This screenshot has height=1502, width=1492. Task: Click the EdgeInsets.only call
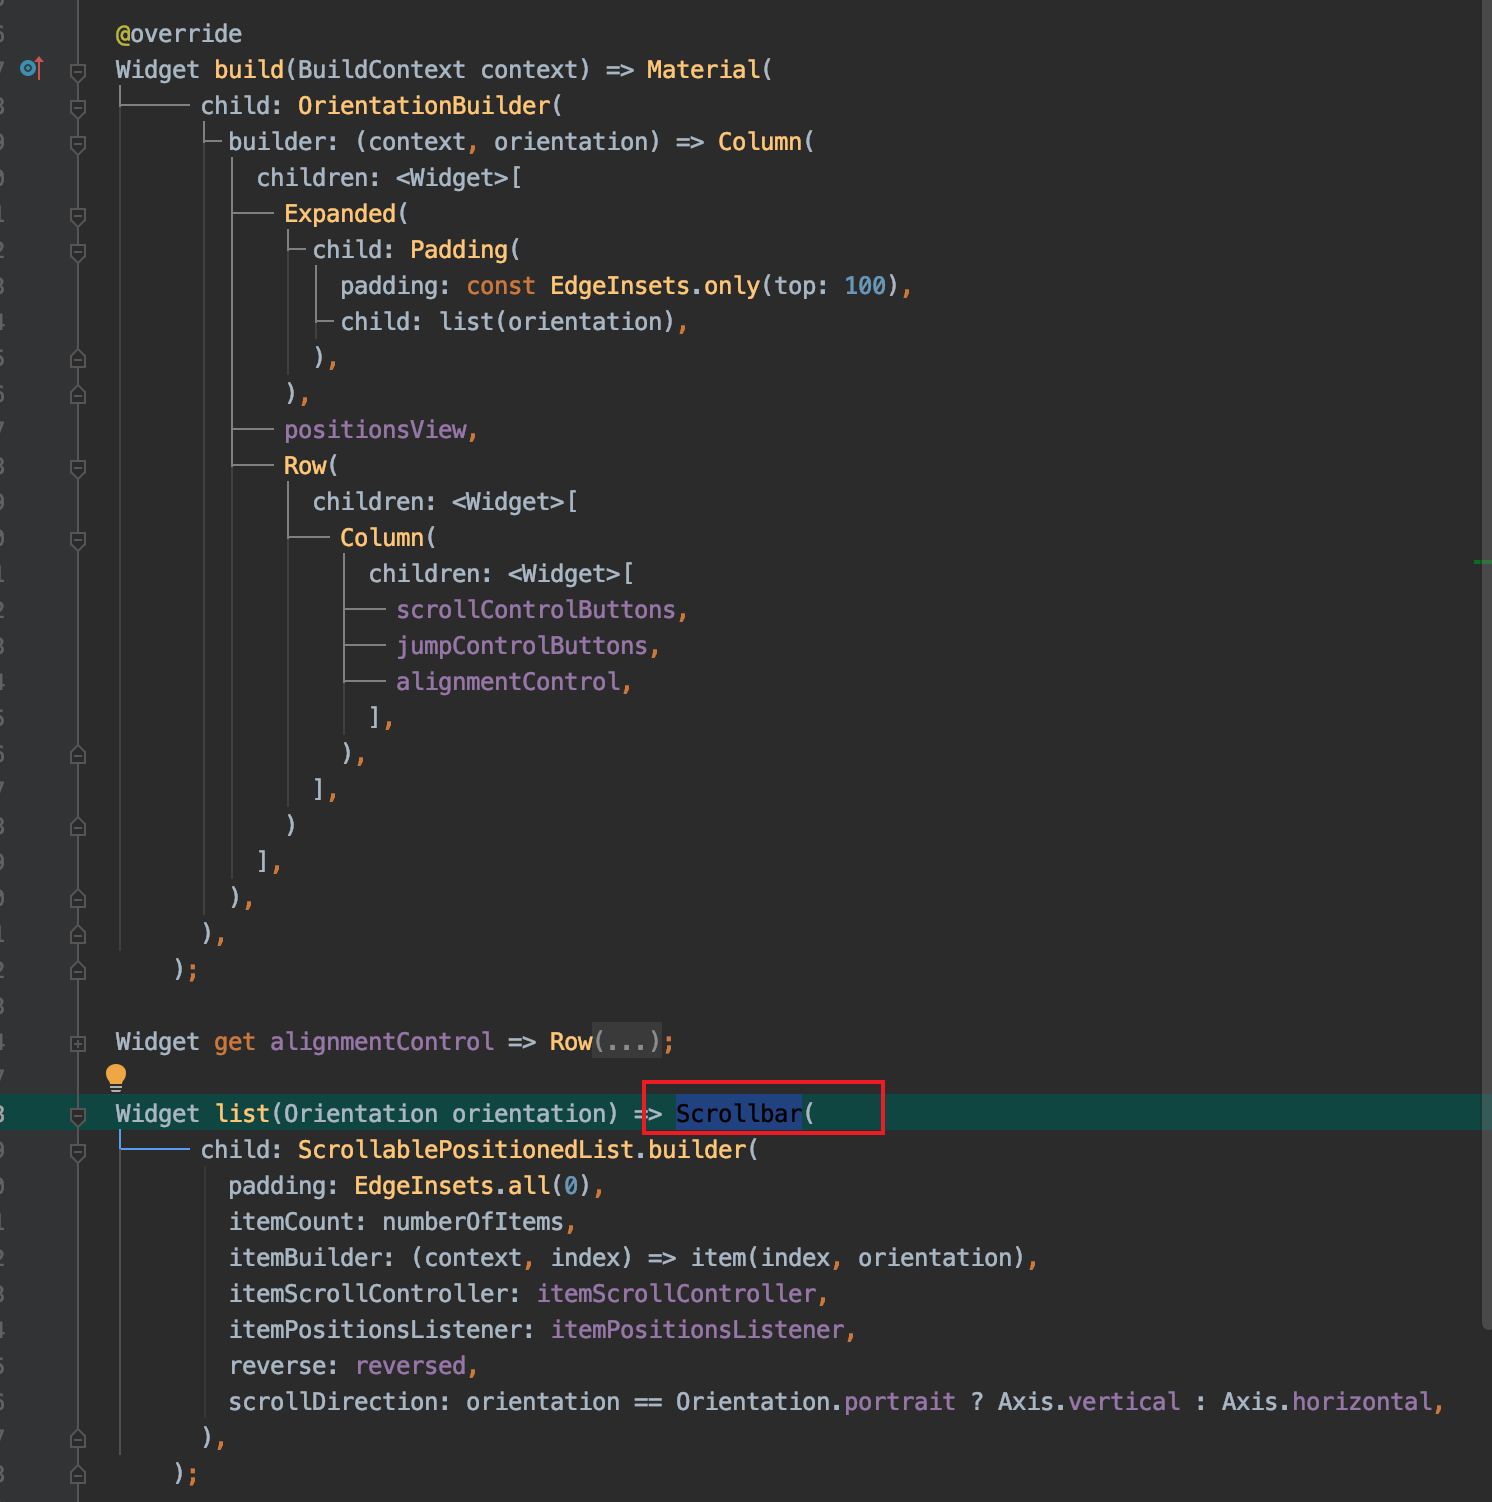coord(654,285)
